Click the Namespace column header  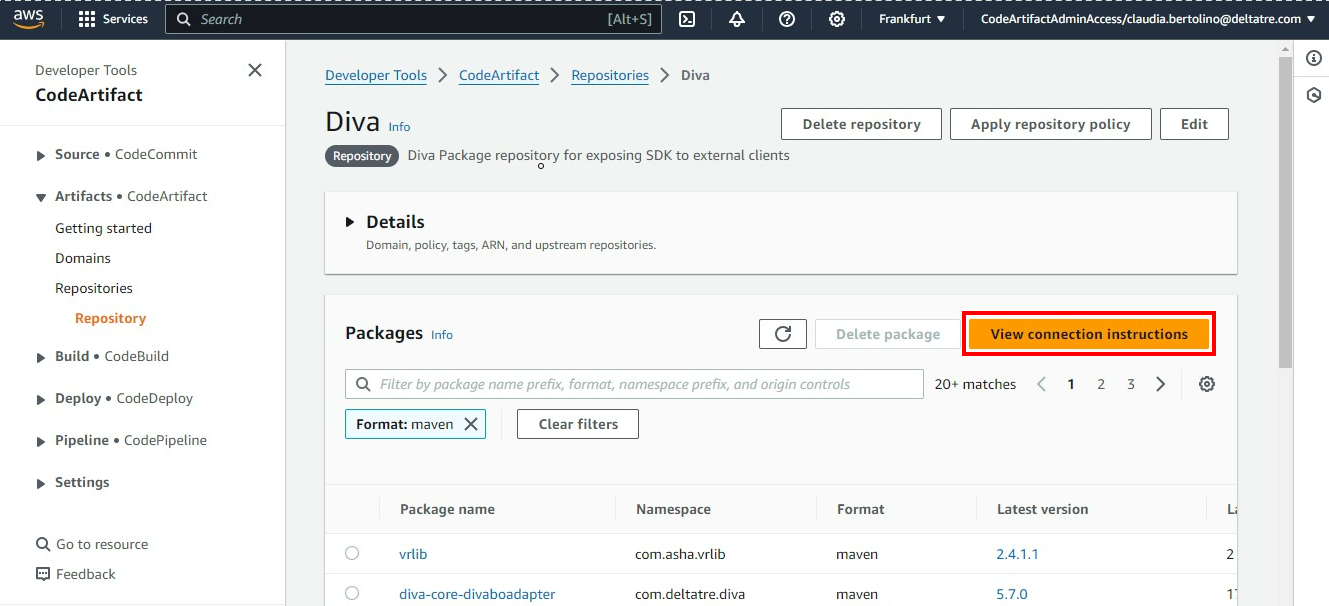[x=673, y=509]
